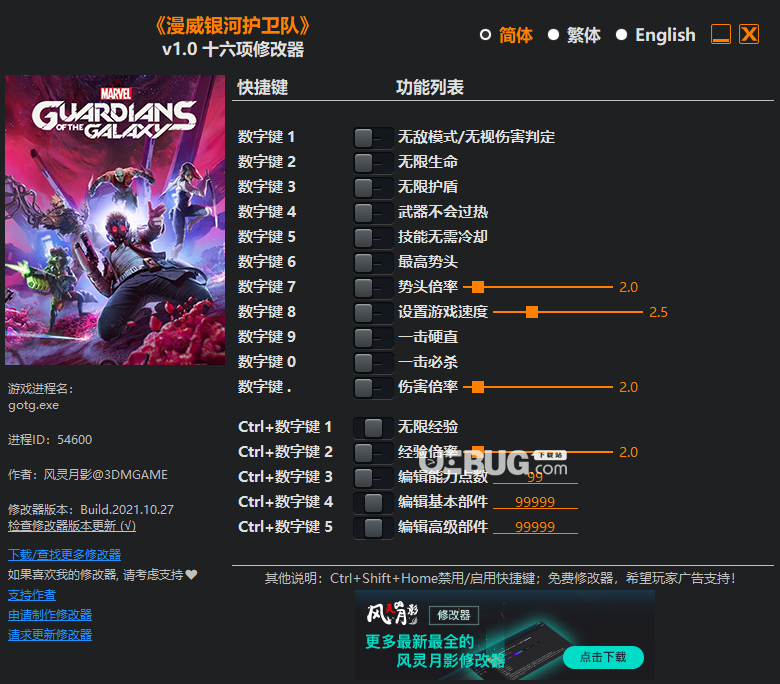The height and width of the screenshot is (684, 780).
Task: Close the trainer with X icon
Action: [x=749, y=34]
